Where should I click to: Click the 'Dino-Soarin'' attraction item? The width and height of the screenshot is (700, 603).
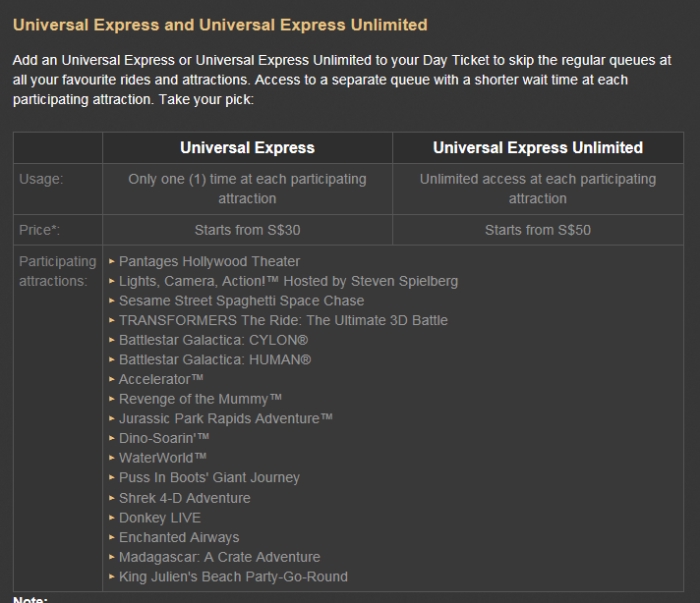point(164,438)
